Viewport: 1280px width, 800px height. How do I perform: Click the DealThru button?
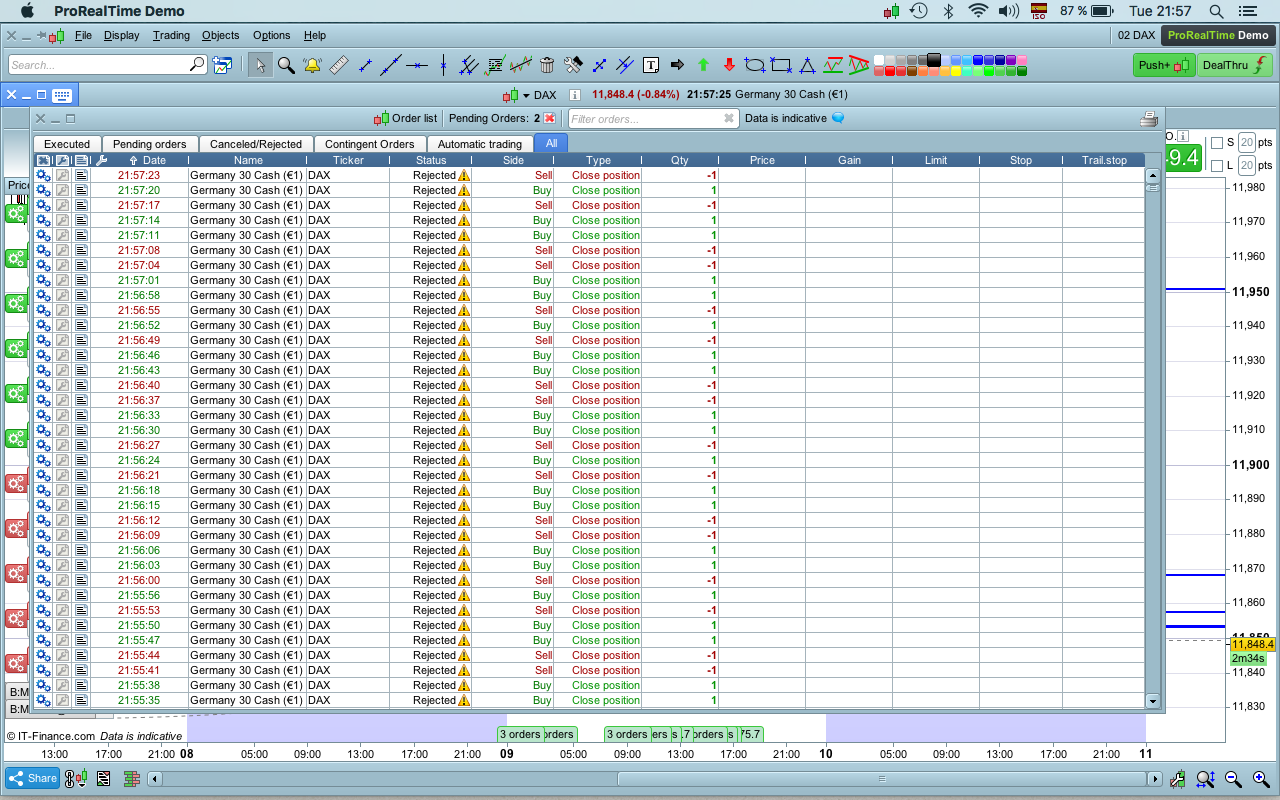[1234, 65]
